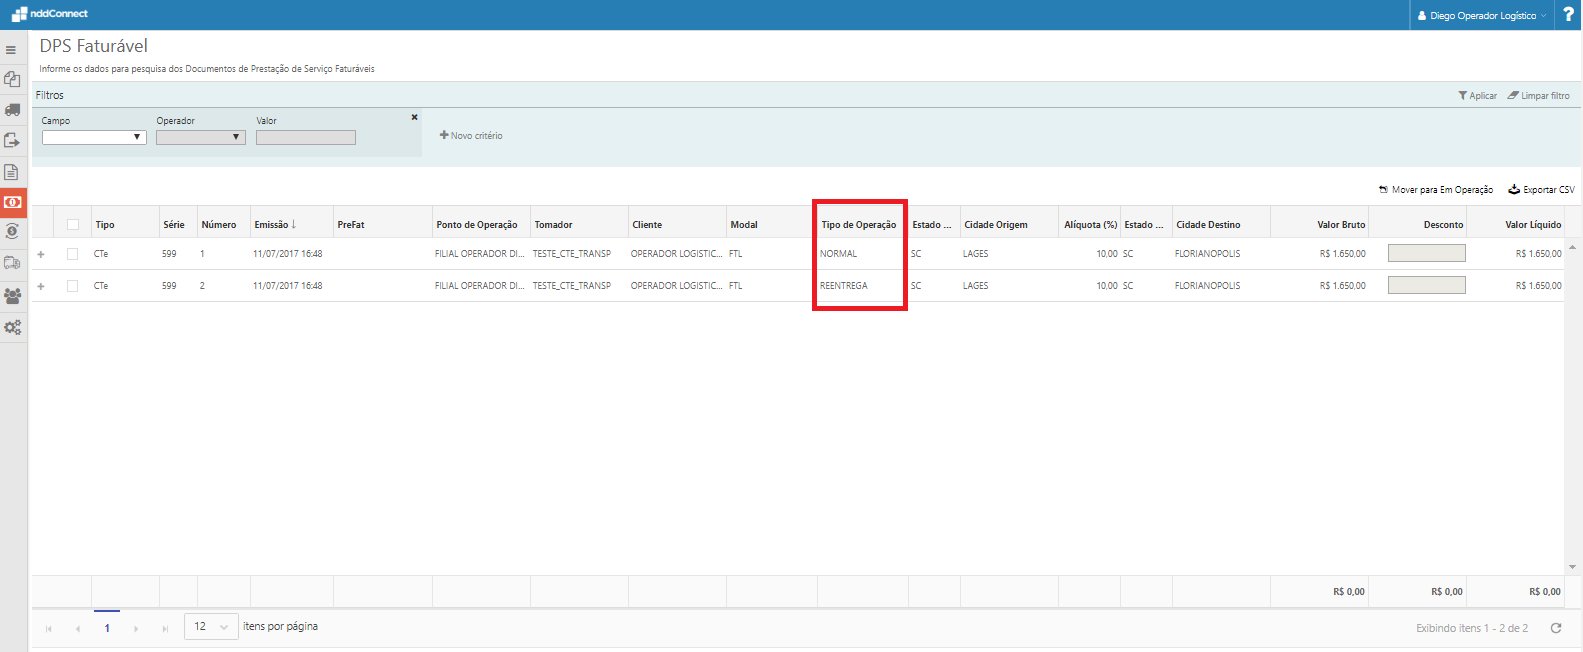Click the Desconto field in the first row
The height and width of the screenshot is (652, 1583).
(x=1426, y=254)
